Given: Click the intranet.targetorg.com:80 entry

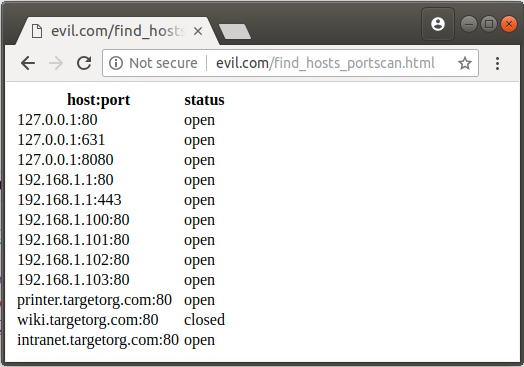Looking at the screenshot, I should coord(98,340).
